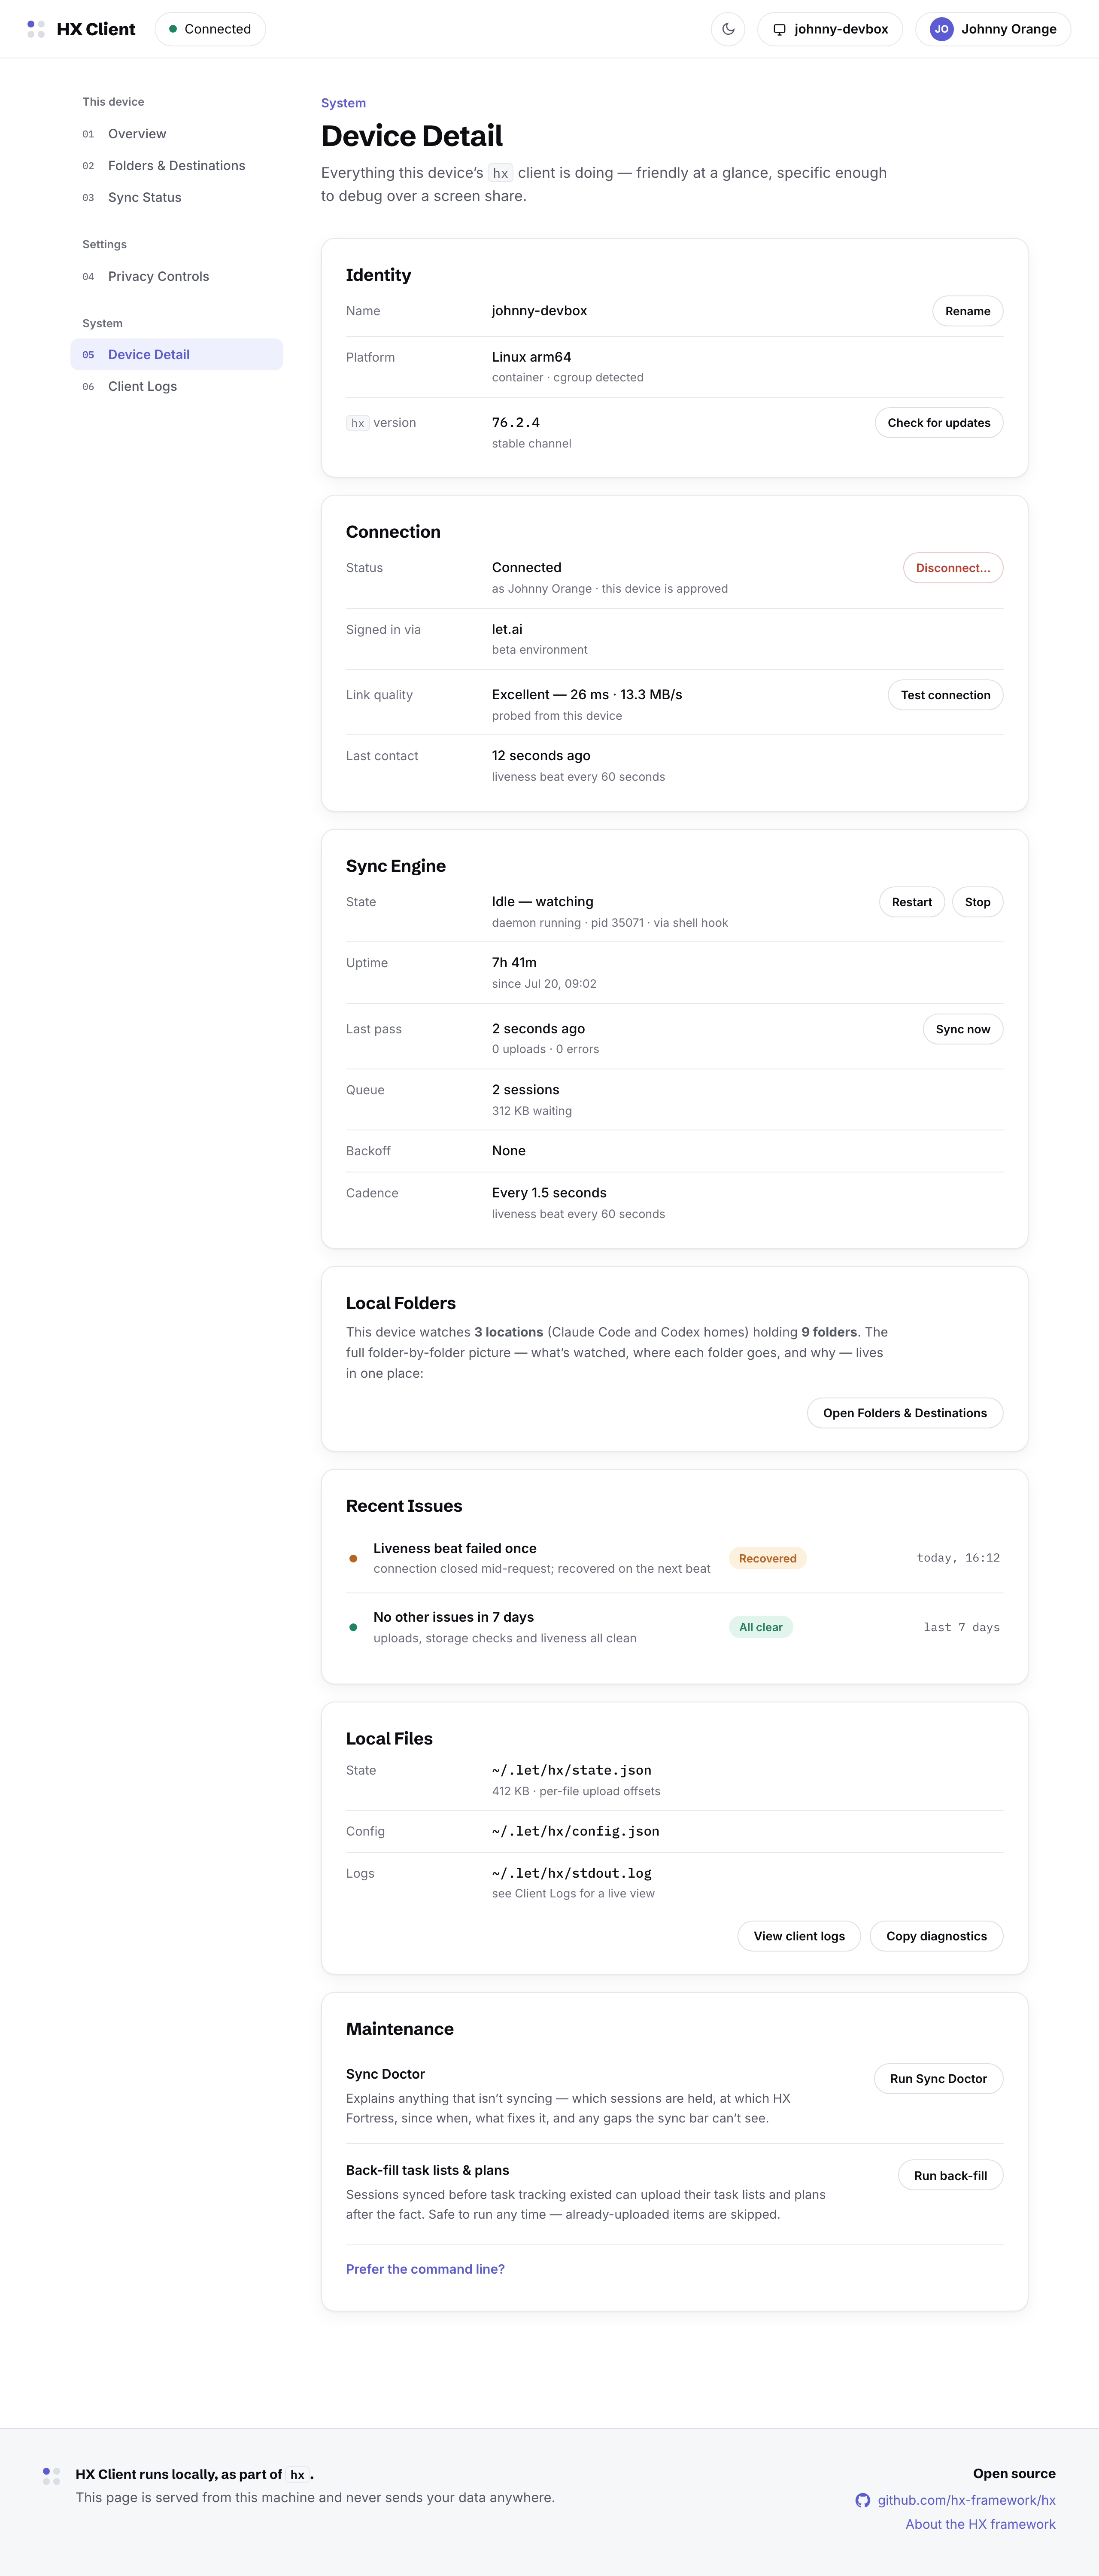Click the GitHub icon in the footer
Image resolution: width=1099 pixels, height=2576 pixels.
point(862,2500)
